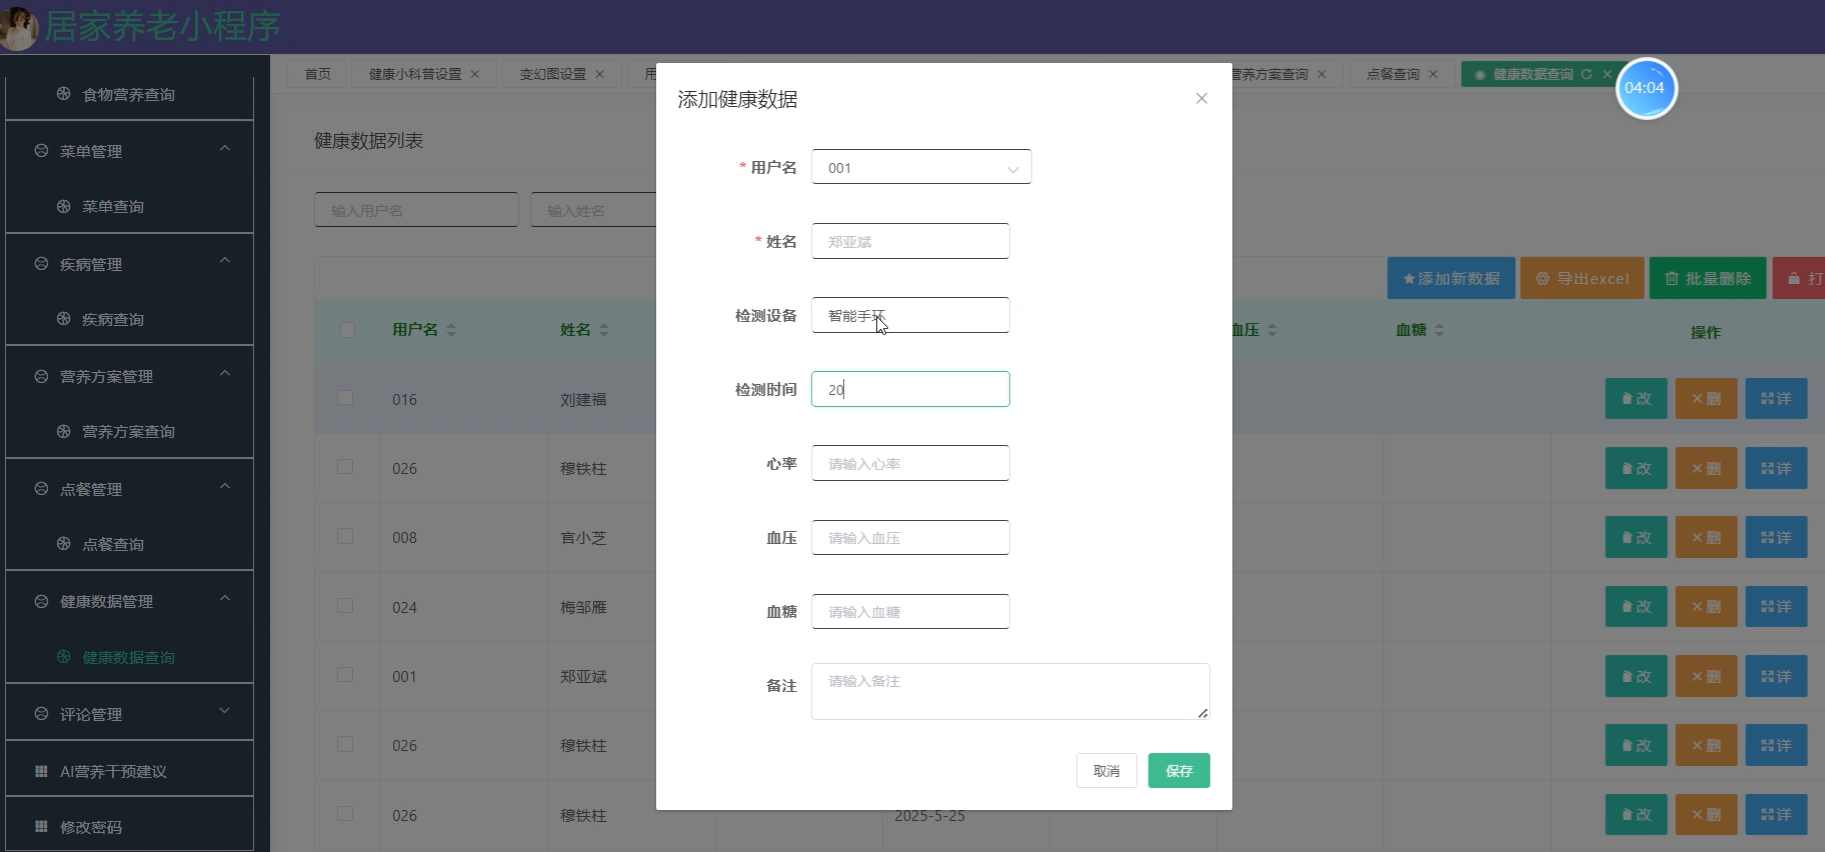The height and width of the screenshot is (852, 1825).
Task: Switch to the 健康小科普设置 tab
Action: pos(415,74)
